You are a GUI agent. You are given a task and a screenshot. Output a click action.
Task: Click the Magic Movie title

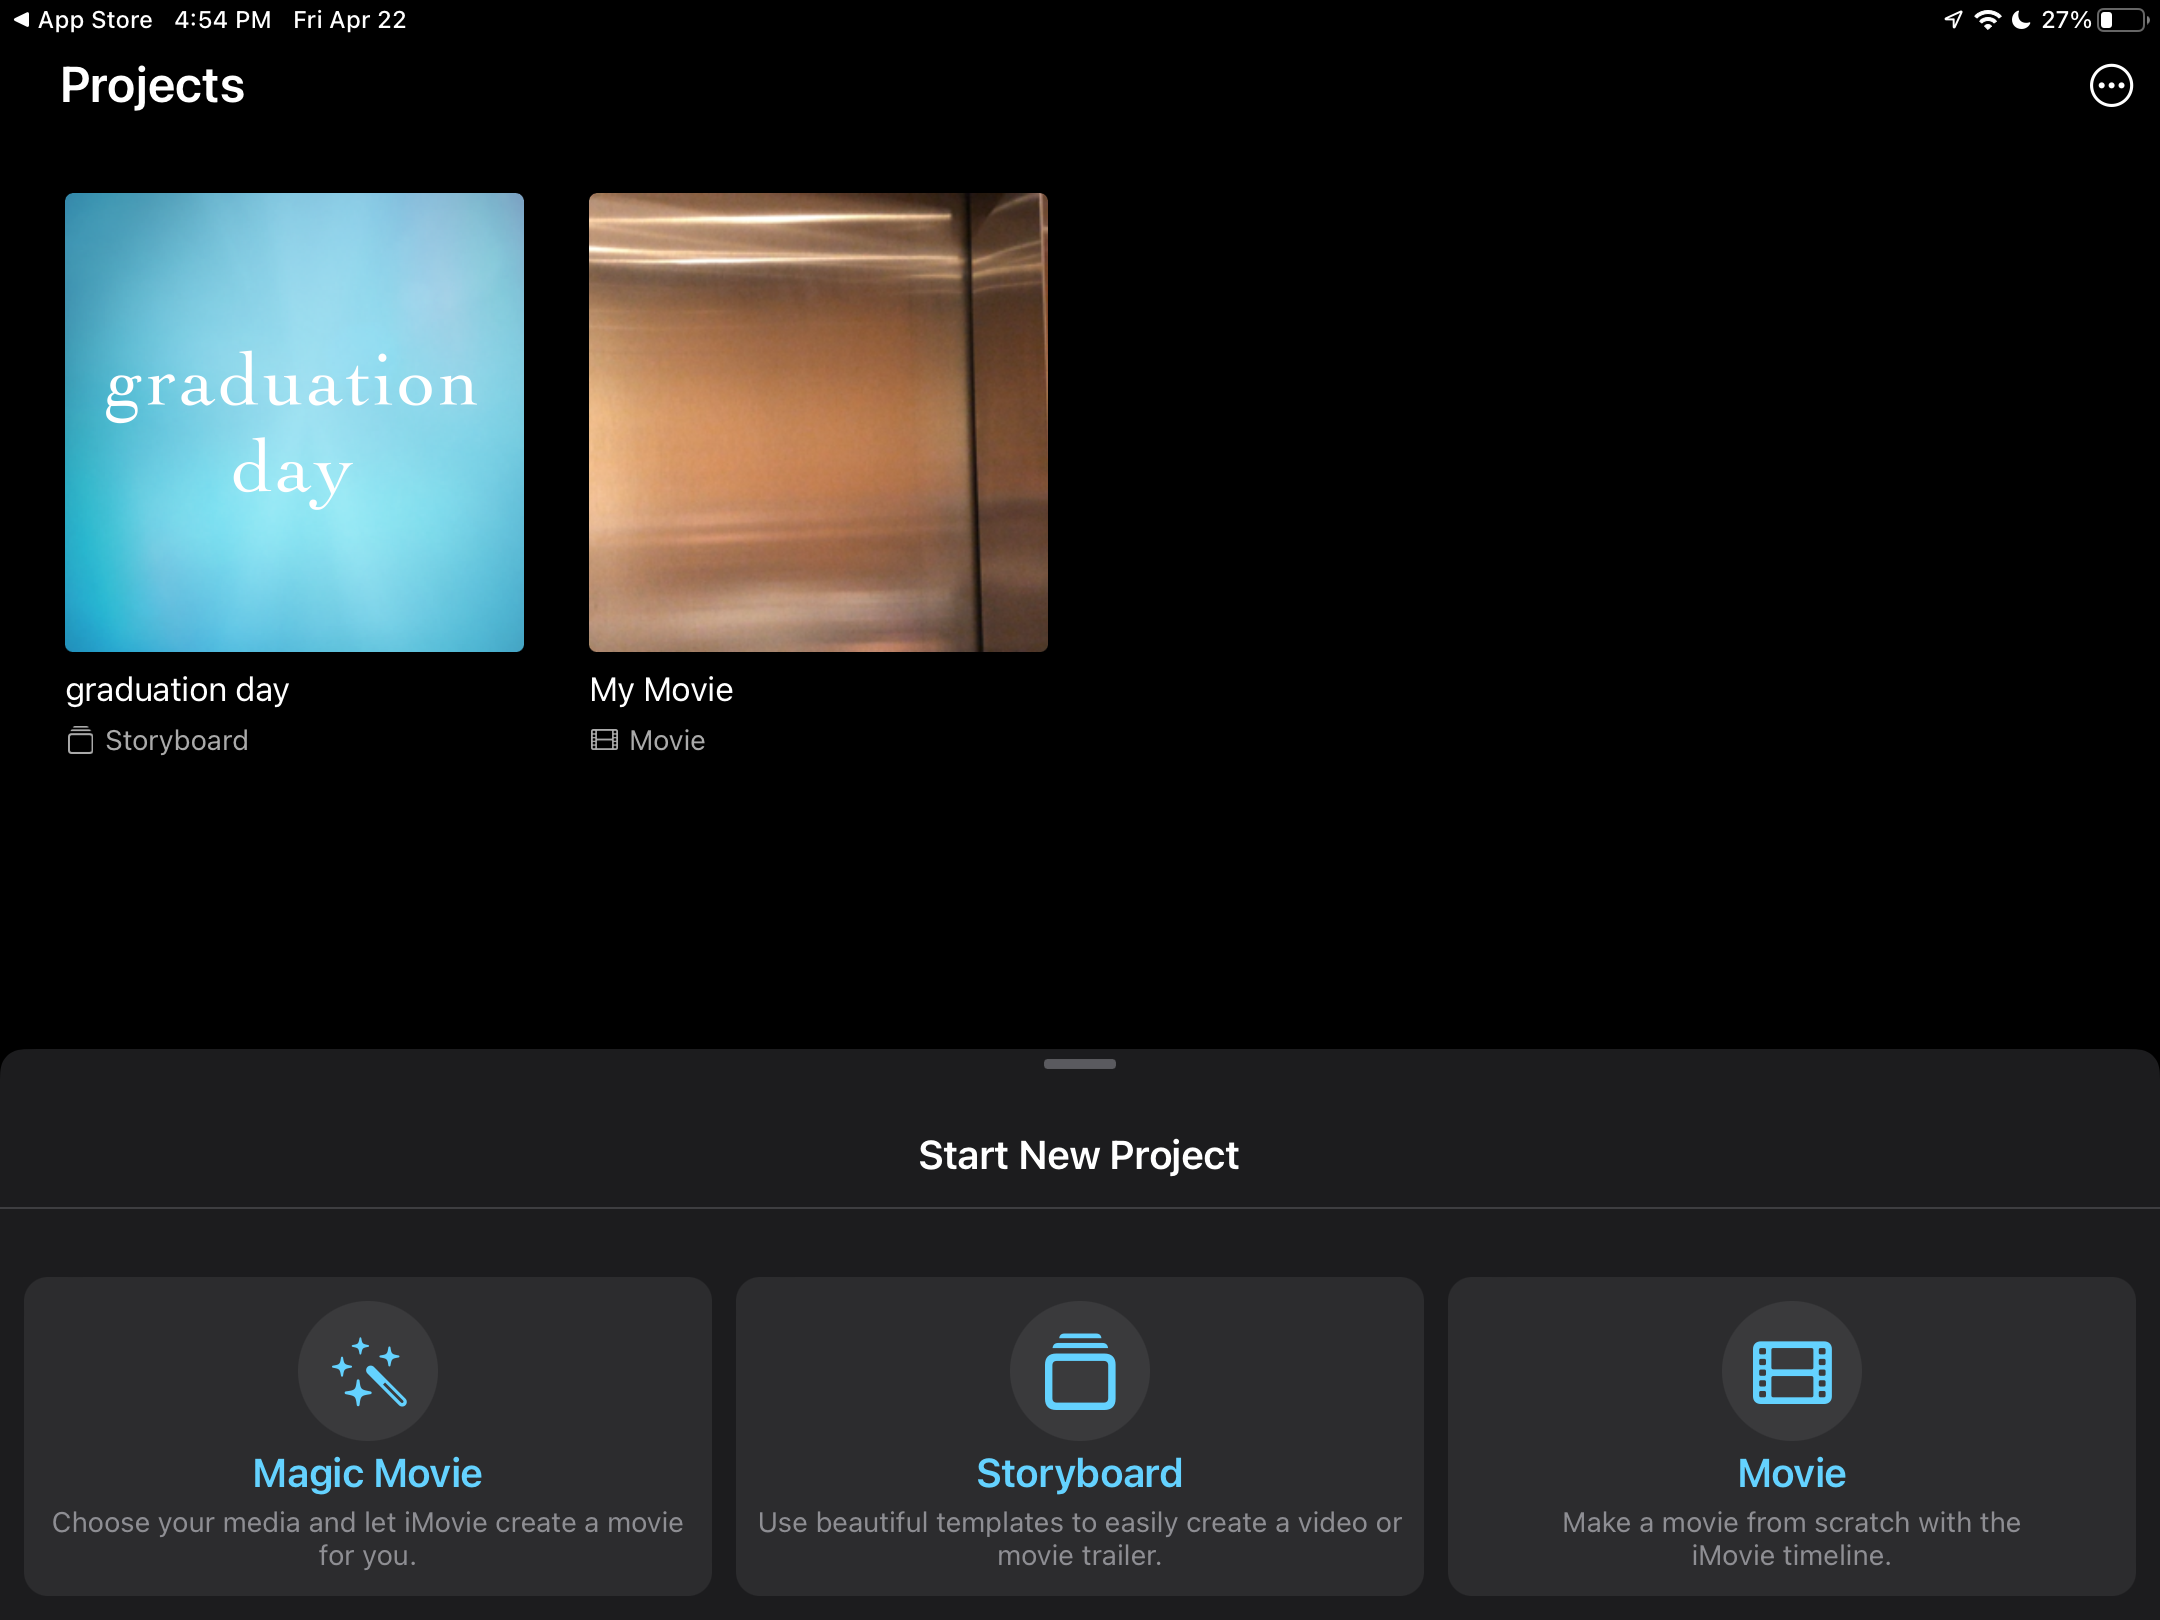pos(368,1473)
